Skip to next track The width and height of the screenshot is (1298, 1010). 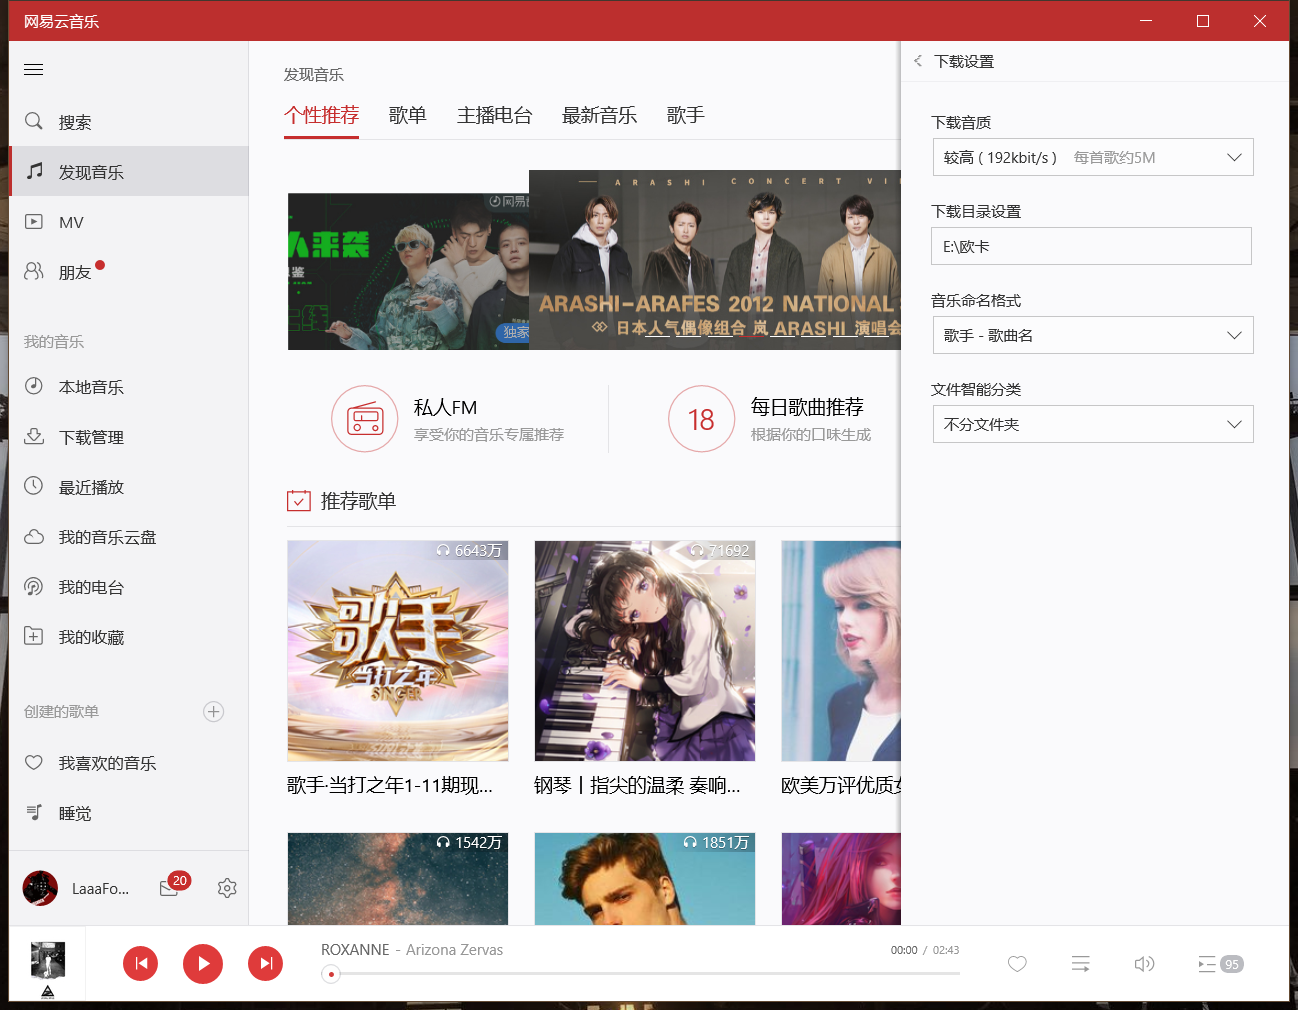click(x=265, y=963)
